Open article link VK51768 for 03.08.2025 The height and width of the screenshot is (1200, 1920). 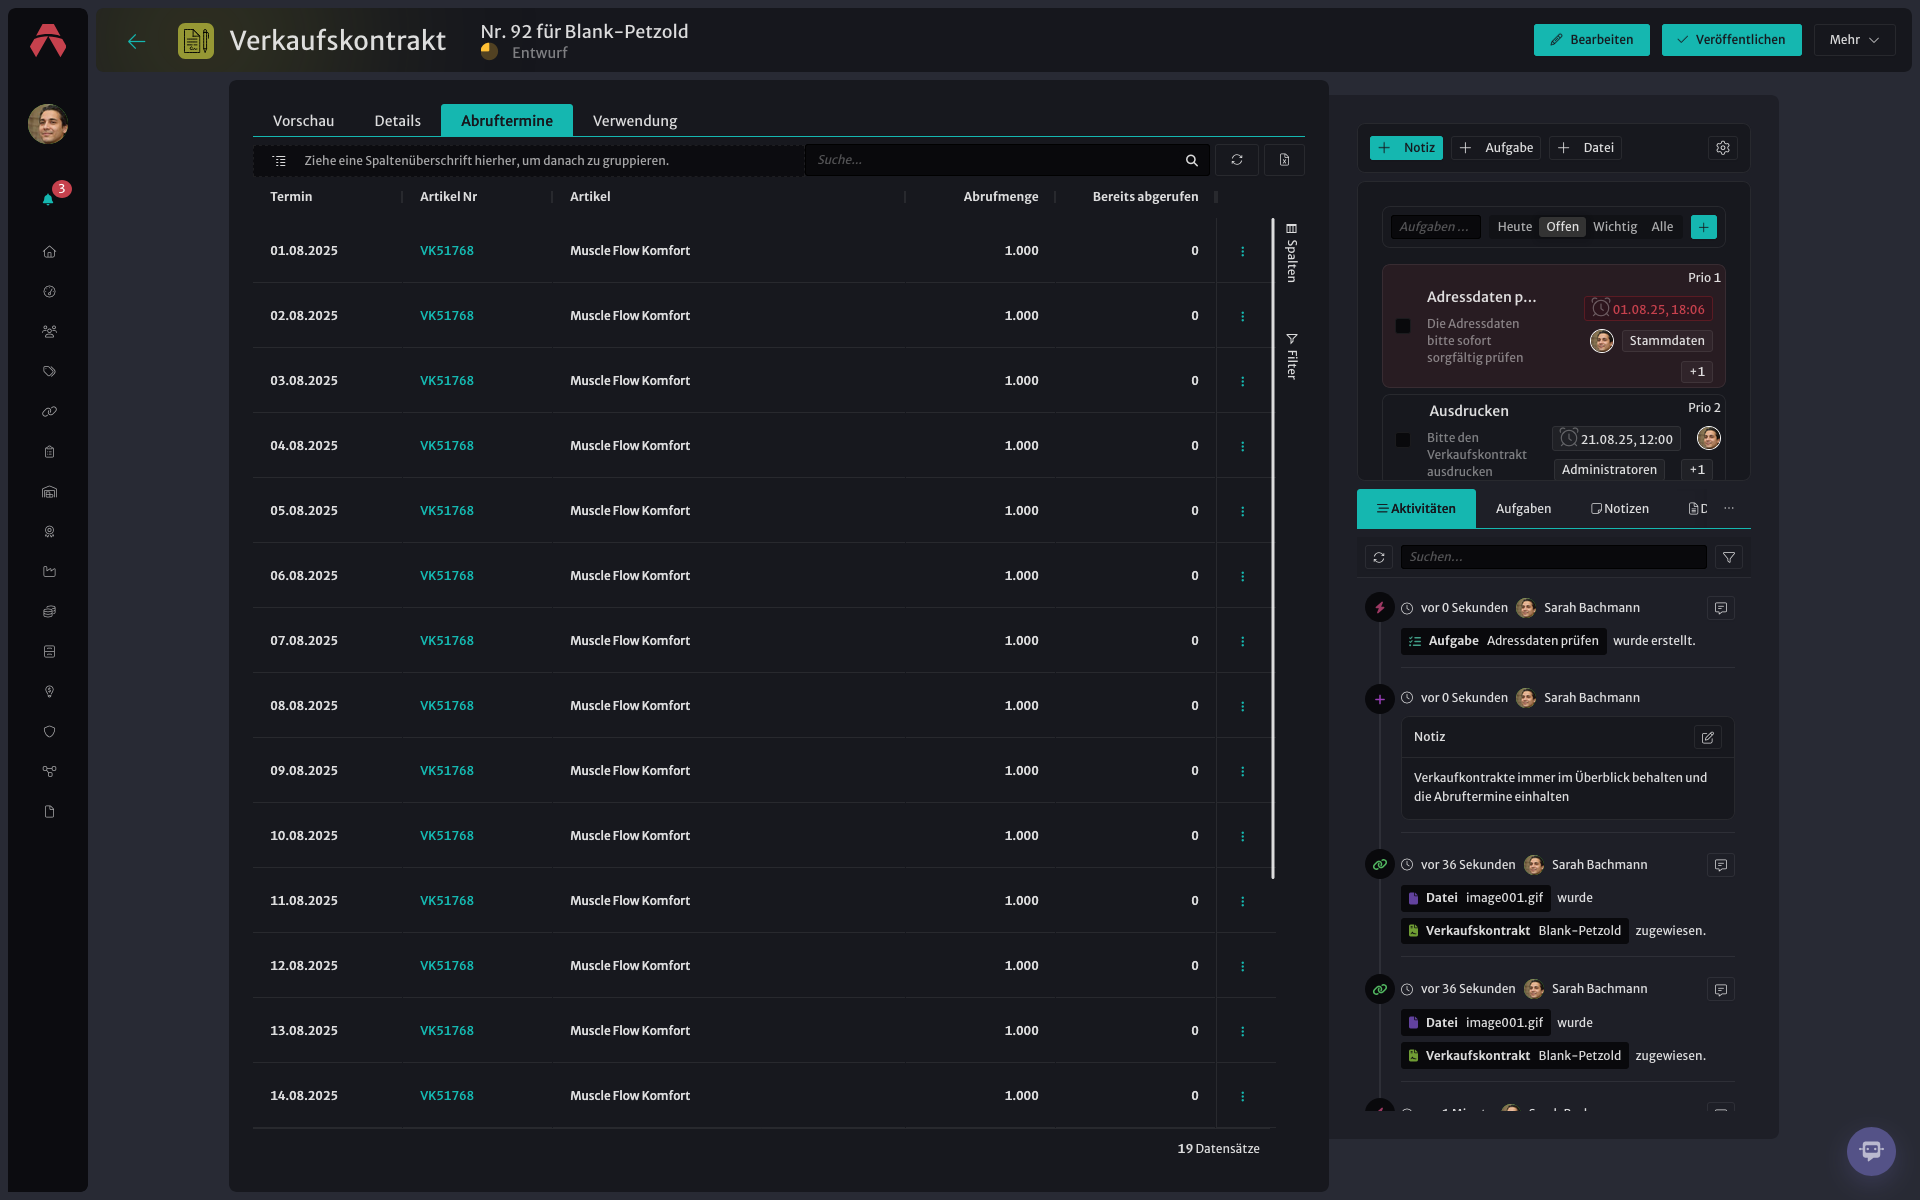447,381
